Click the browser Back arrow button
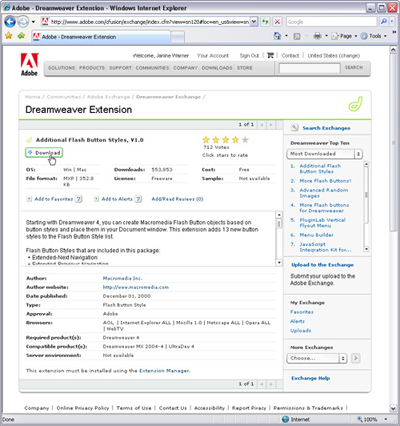Image resolution: width=400 pixels, height=426 pixels. (x=10, y=22)
